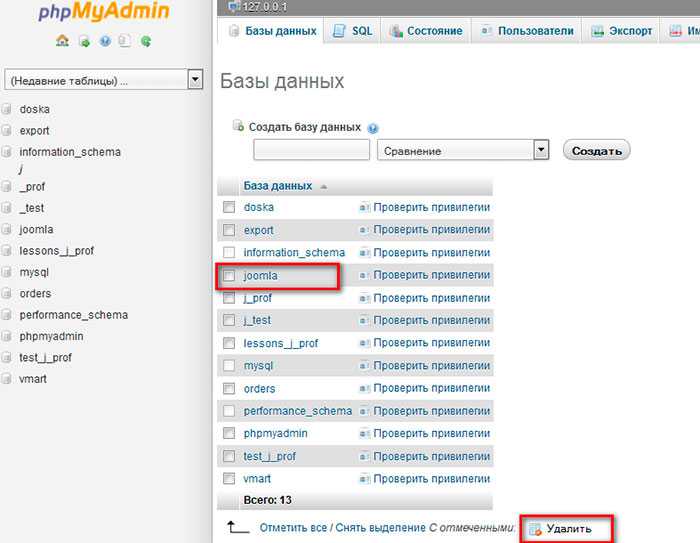Open the test_j_prof database link in the table
Image resolution: width=700 pixels, height=543 pixels.
[x=269, y=456]
